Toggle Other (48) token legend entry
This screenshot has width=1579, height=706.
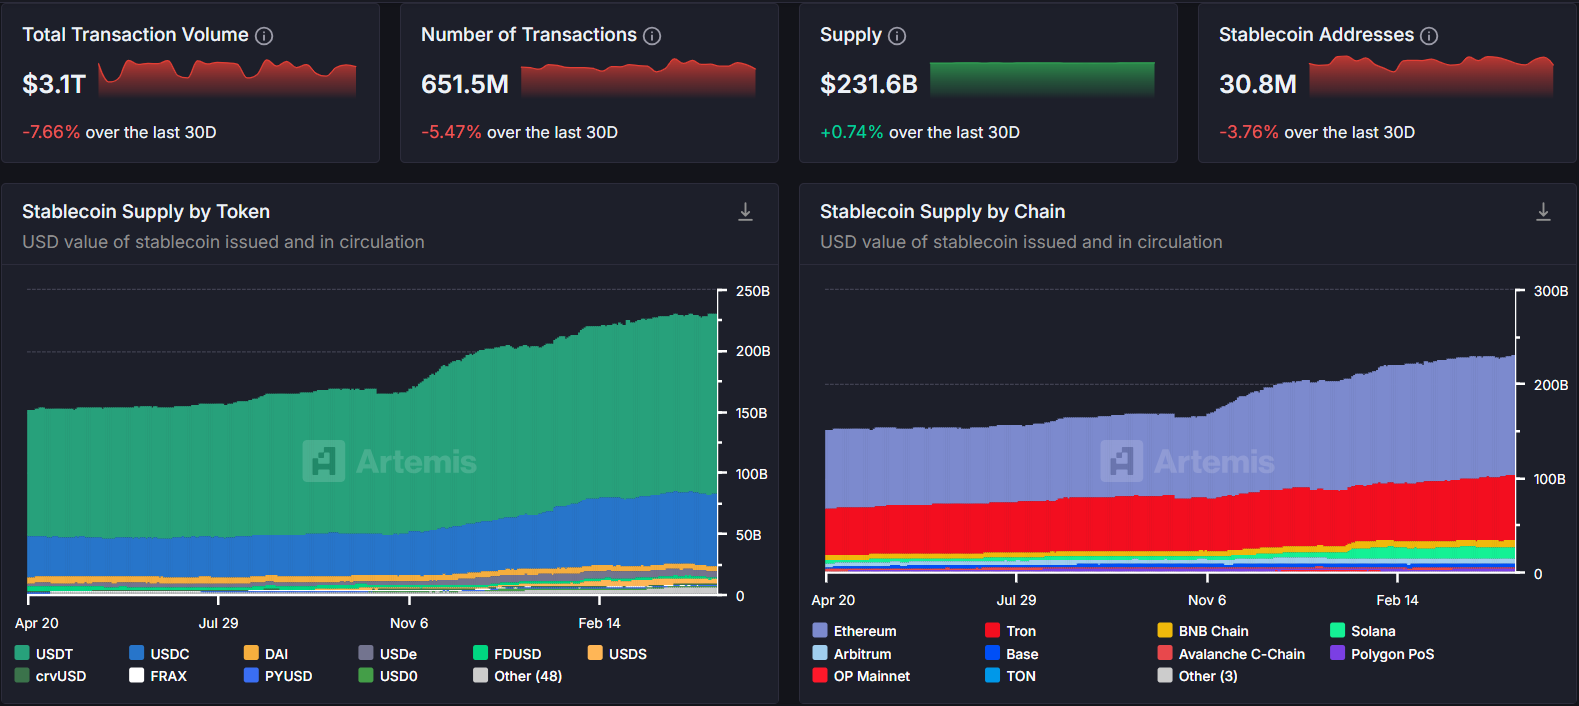(518, 676)
